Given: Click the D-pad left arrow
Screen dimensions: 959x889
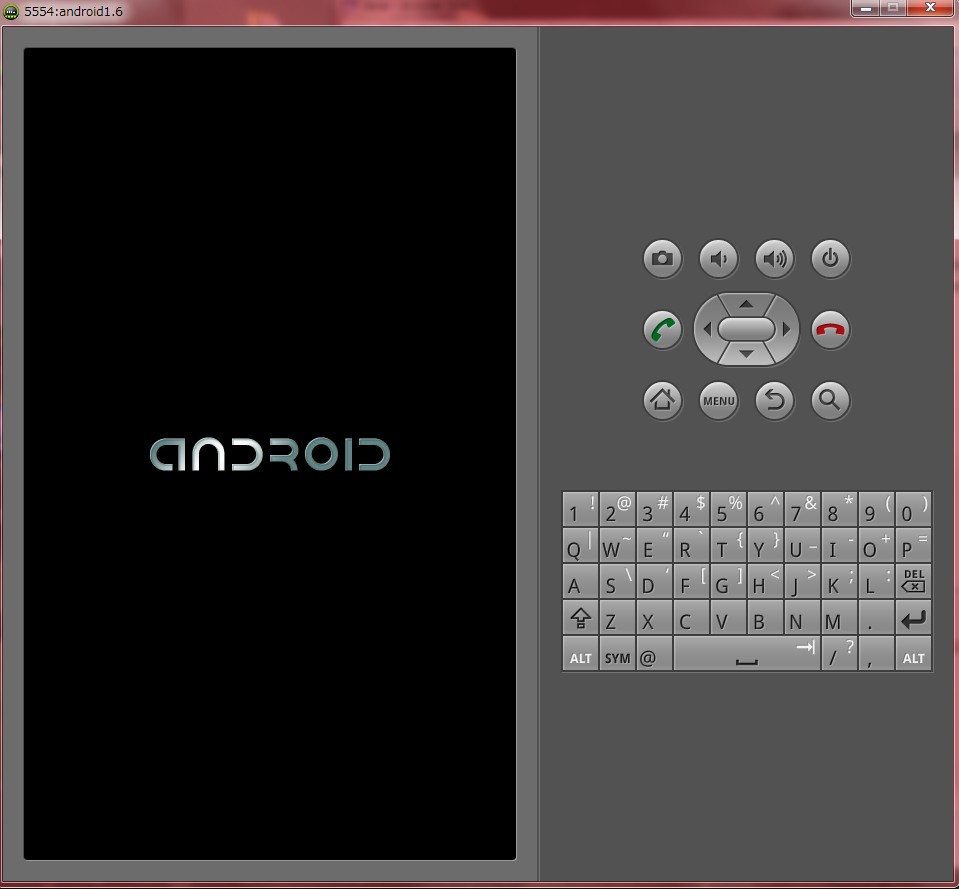Looking at the screenshot, I should click(x=706, y=330).
